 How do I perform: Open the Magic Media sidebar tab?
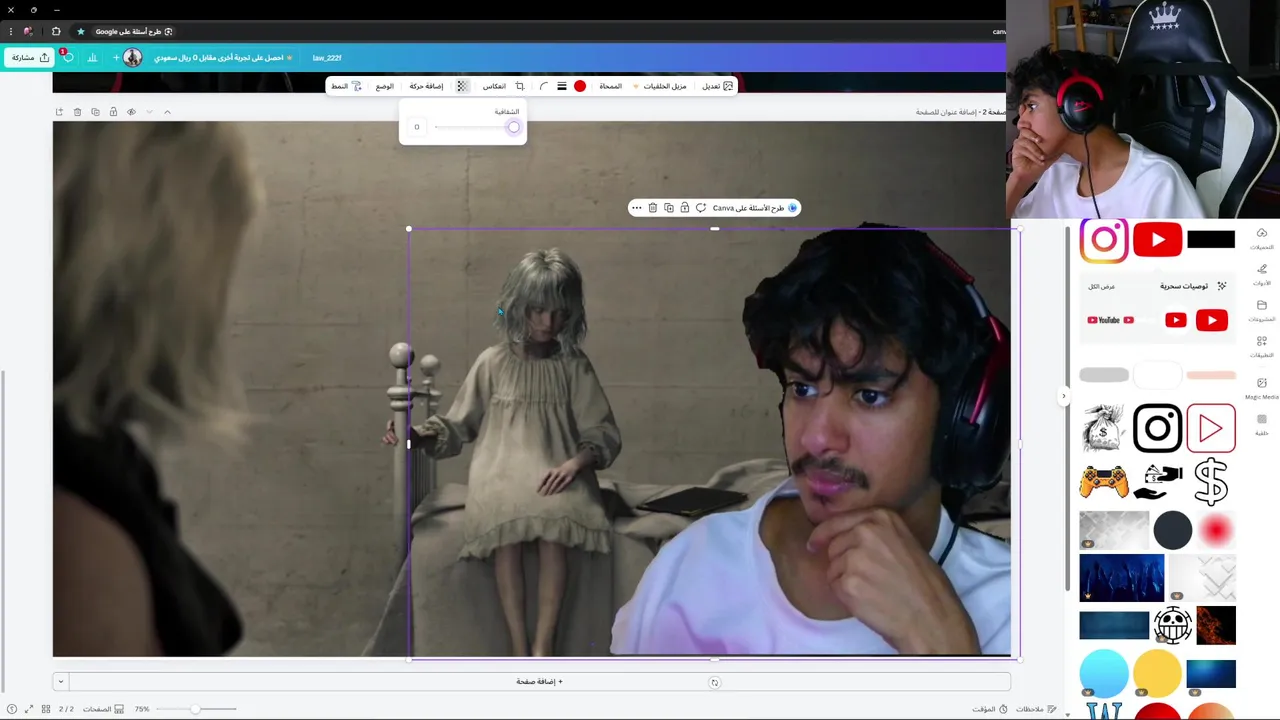tap(1262, 388)
